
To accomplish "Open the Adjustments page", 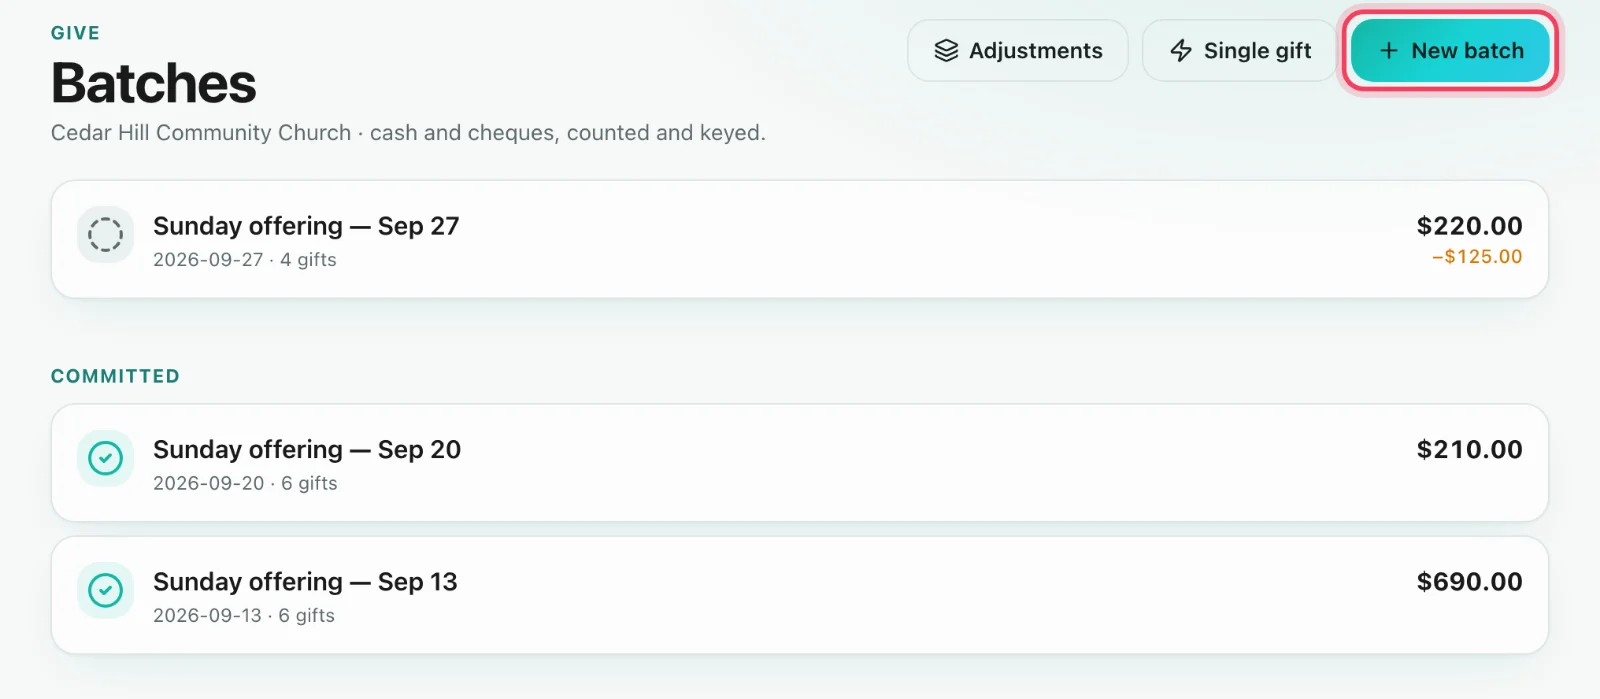I will click(1018, 51).
